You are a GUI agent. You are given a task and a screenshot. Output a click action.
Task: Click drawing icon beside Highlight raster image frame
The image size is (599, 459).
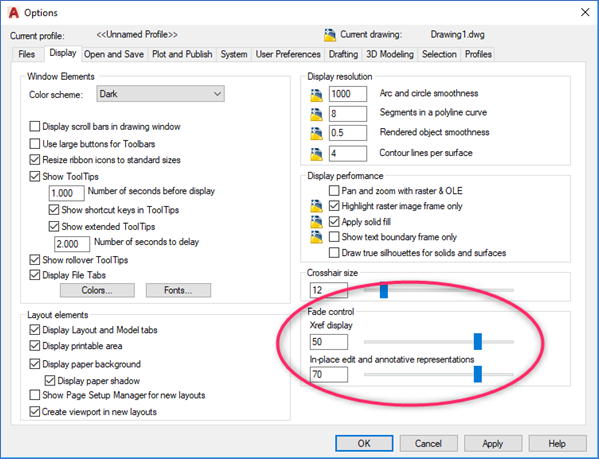click(x=316, y=206)
